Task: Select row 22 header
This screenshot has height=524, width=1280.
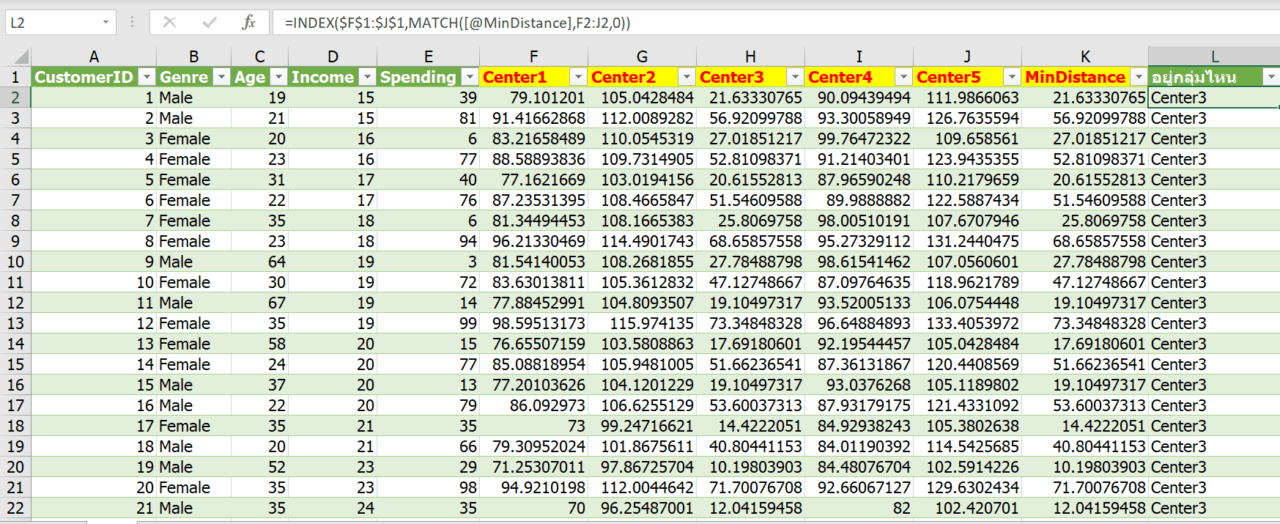Action: 15,508
